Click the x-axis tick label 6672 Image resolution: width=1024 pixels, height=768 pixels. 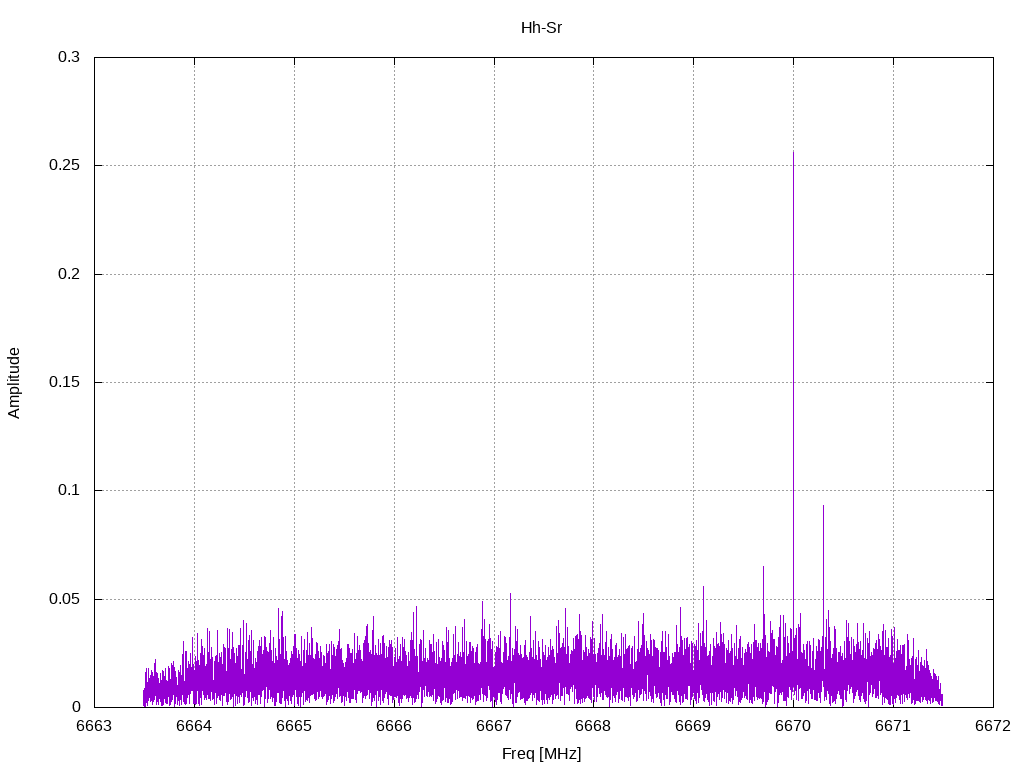[993, 726]
